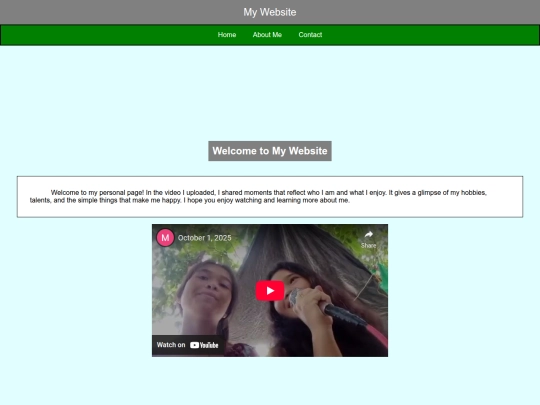Open the Contact navigation link

(310, 35)
